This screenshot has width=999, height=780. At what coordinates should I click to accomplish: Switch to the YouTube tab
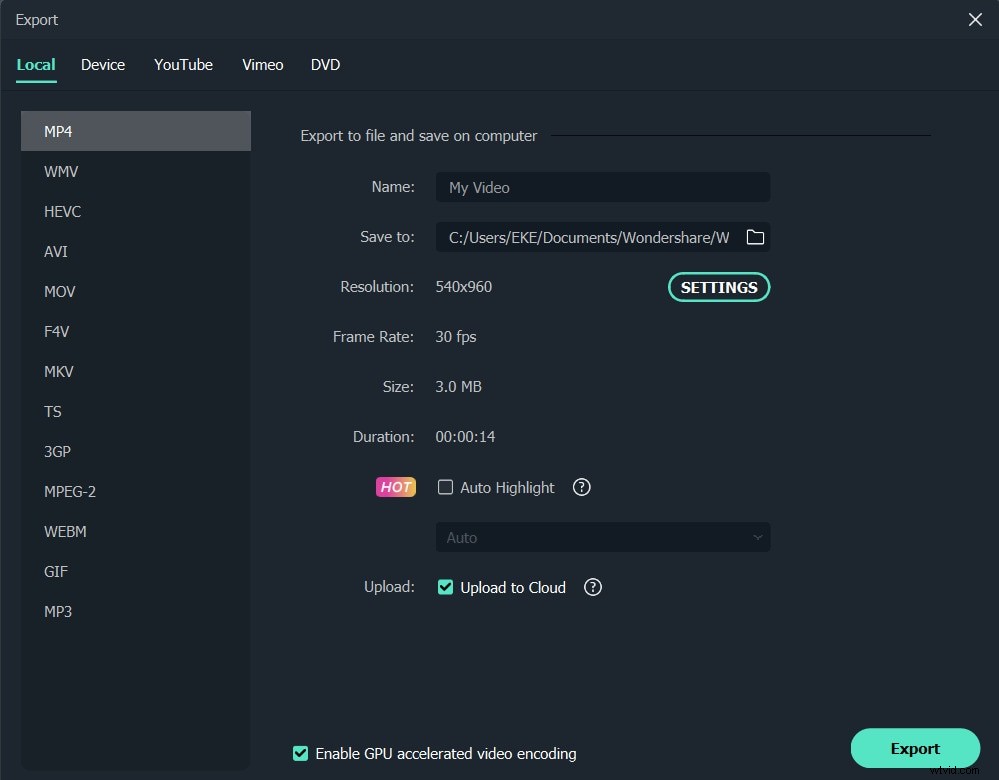pyautogui.click(x=183, y=64)
